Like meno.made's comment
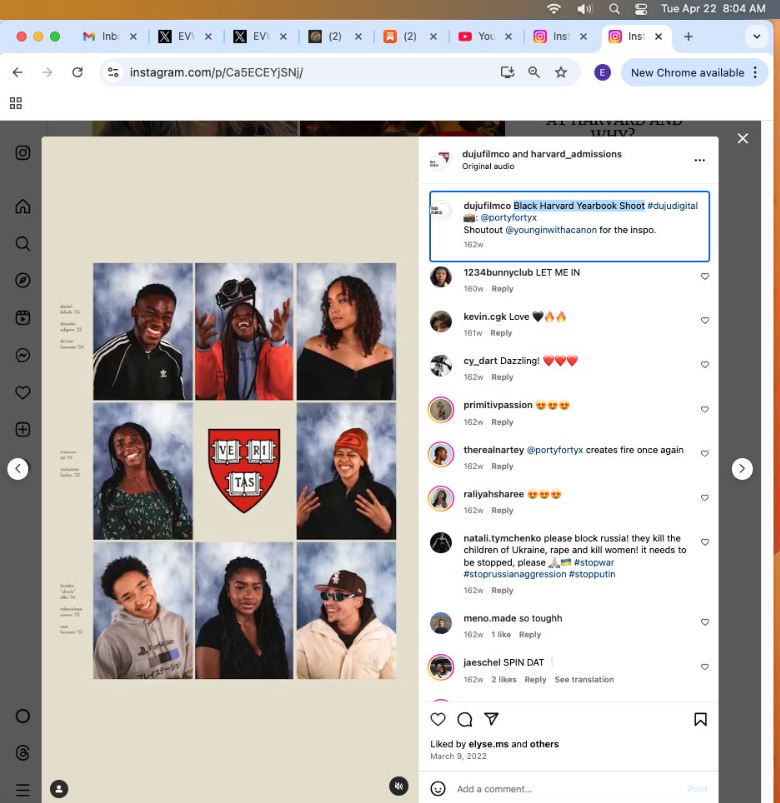Screen dimensions: 780x803 click(x=705, y=622)
